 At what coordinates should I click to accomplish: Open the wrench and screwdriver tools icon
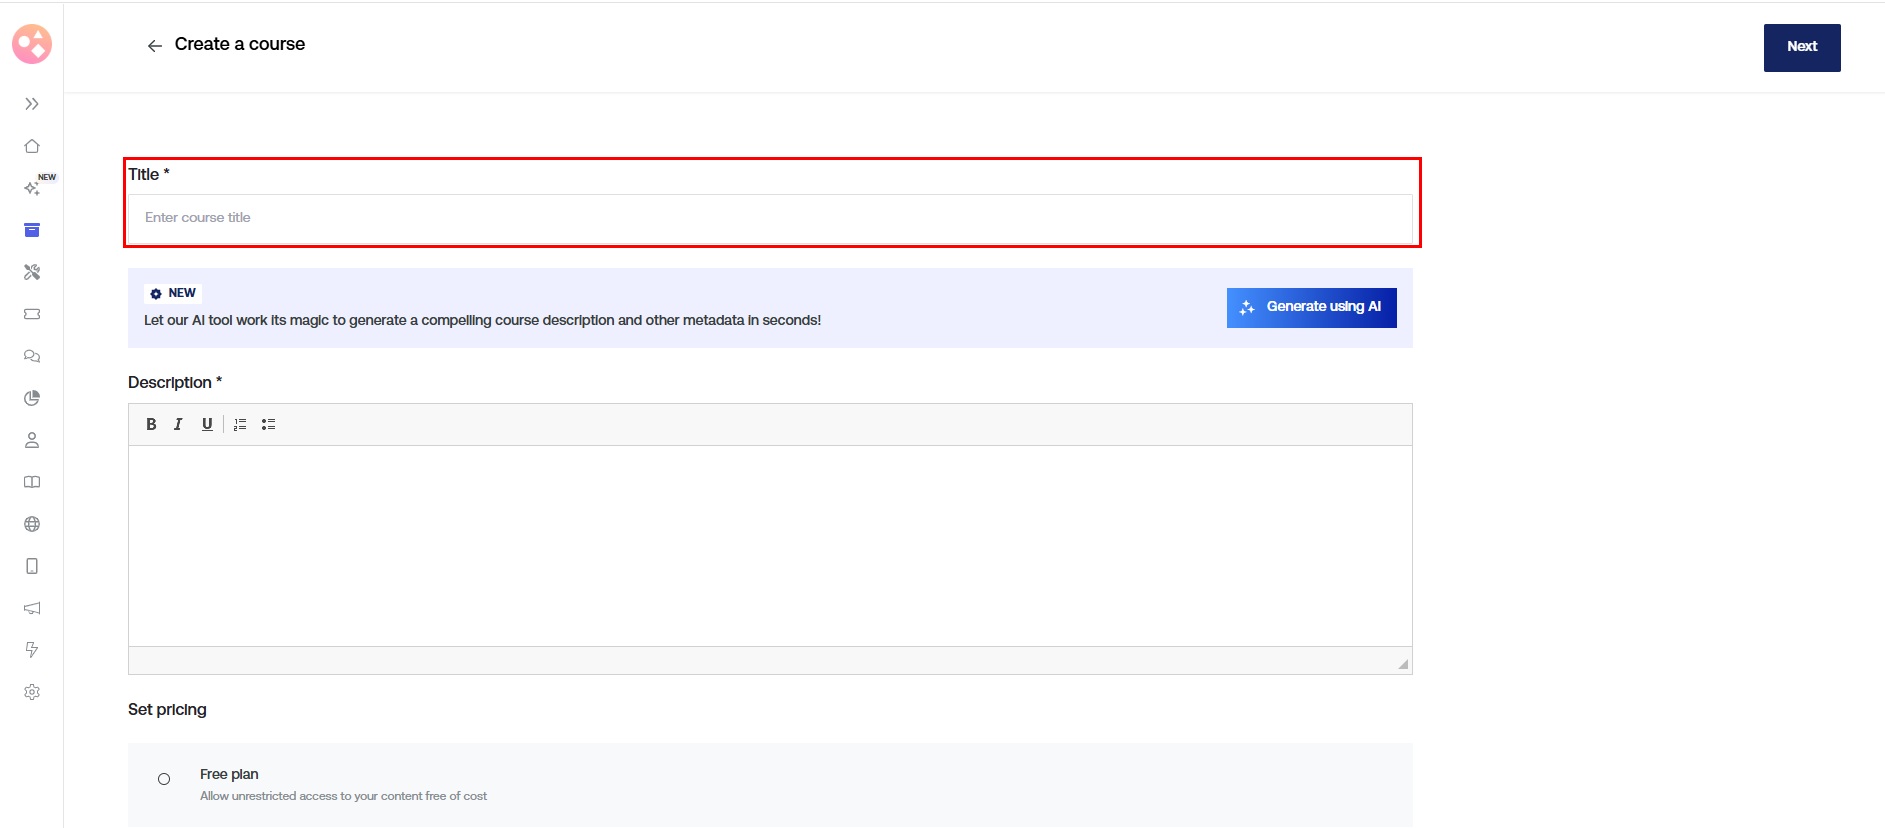tap(32, 272)
